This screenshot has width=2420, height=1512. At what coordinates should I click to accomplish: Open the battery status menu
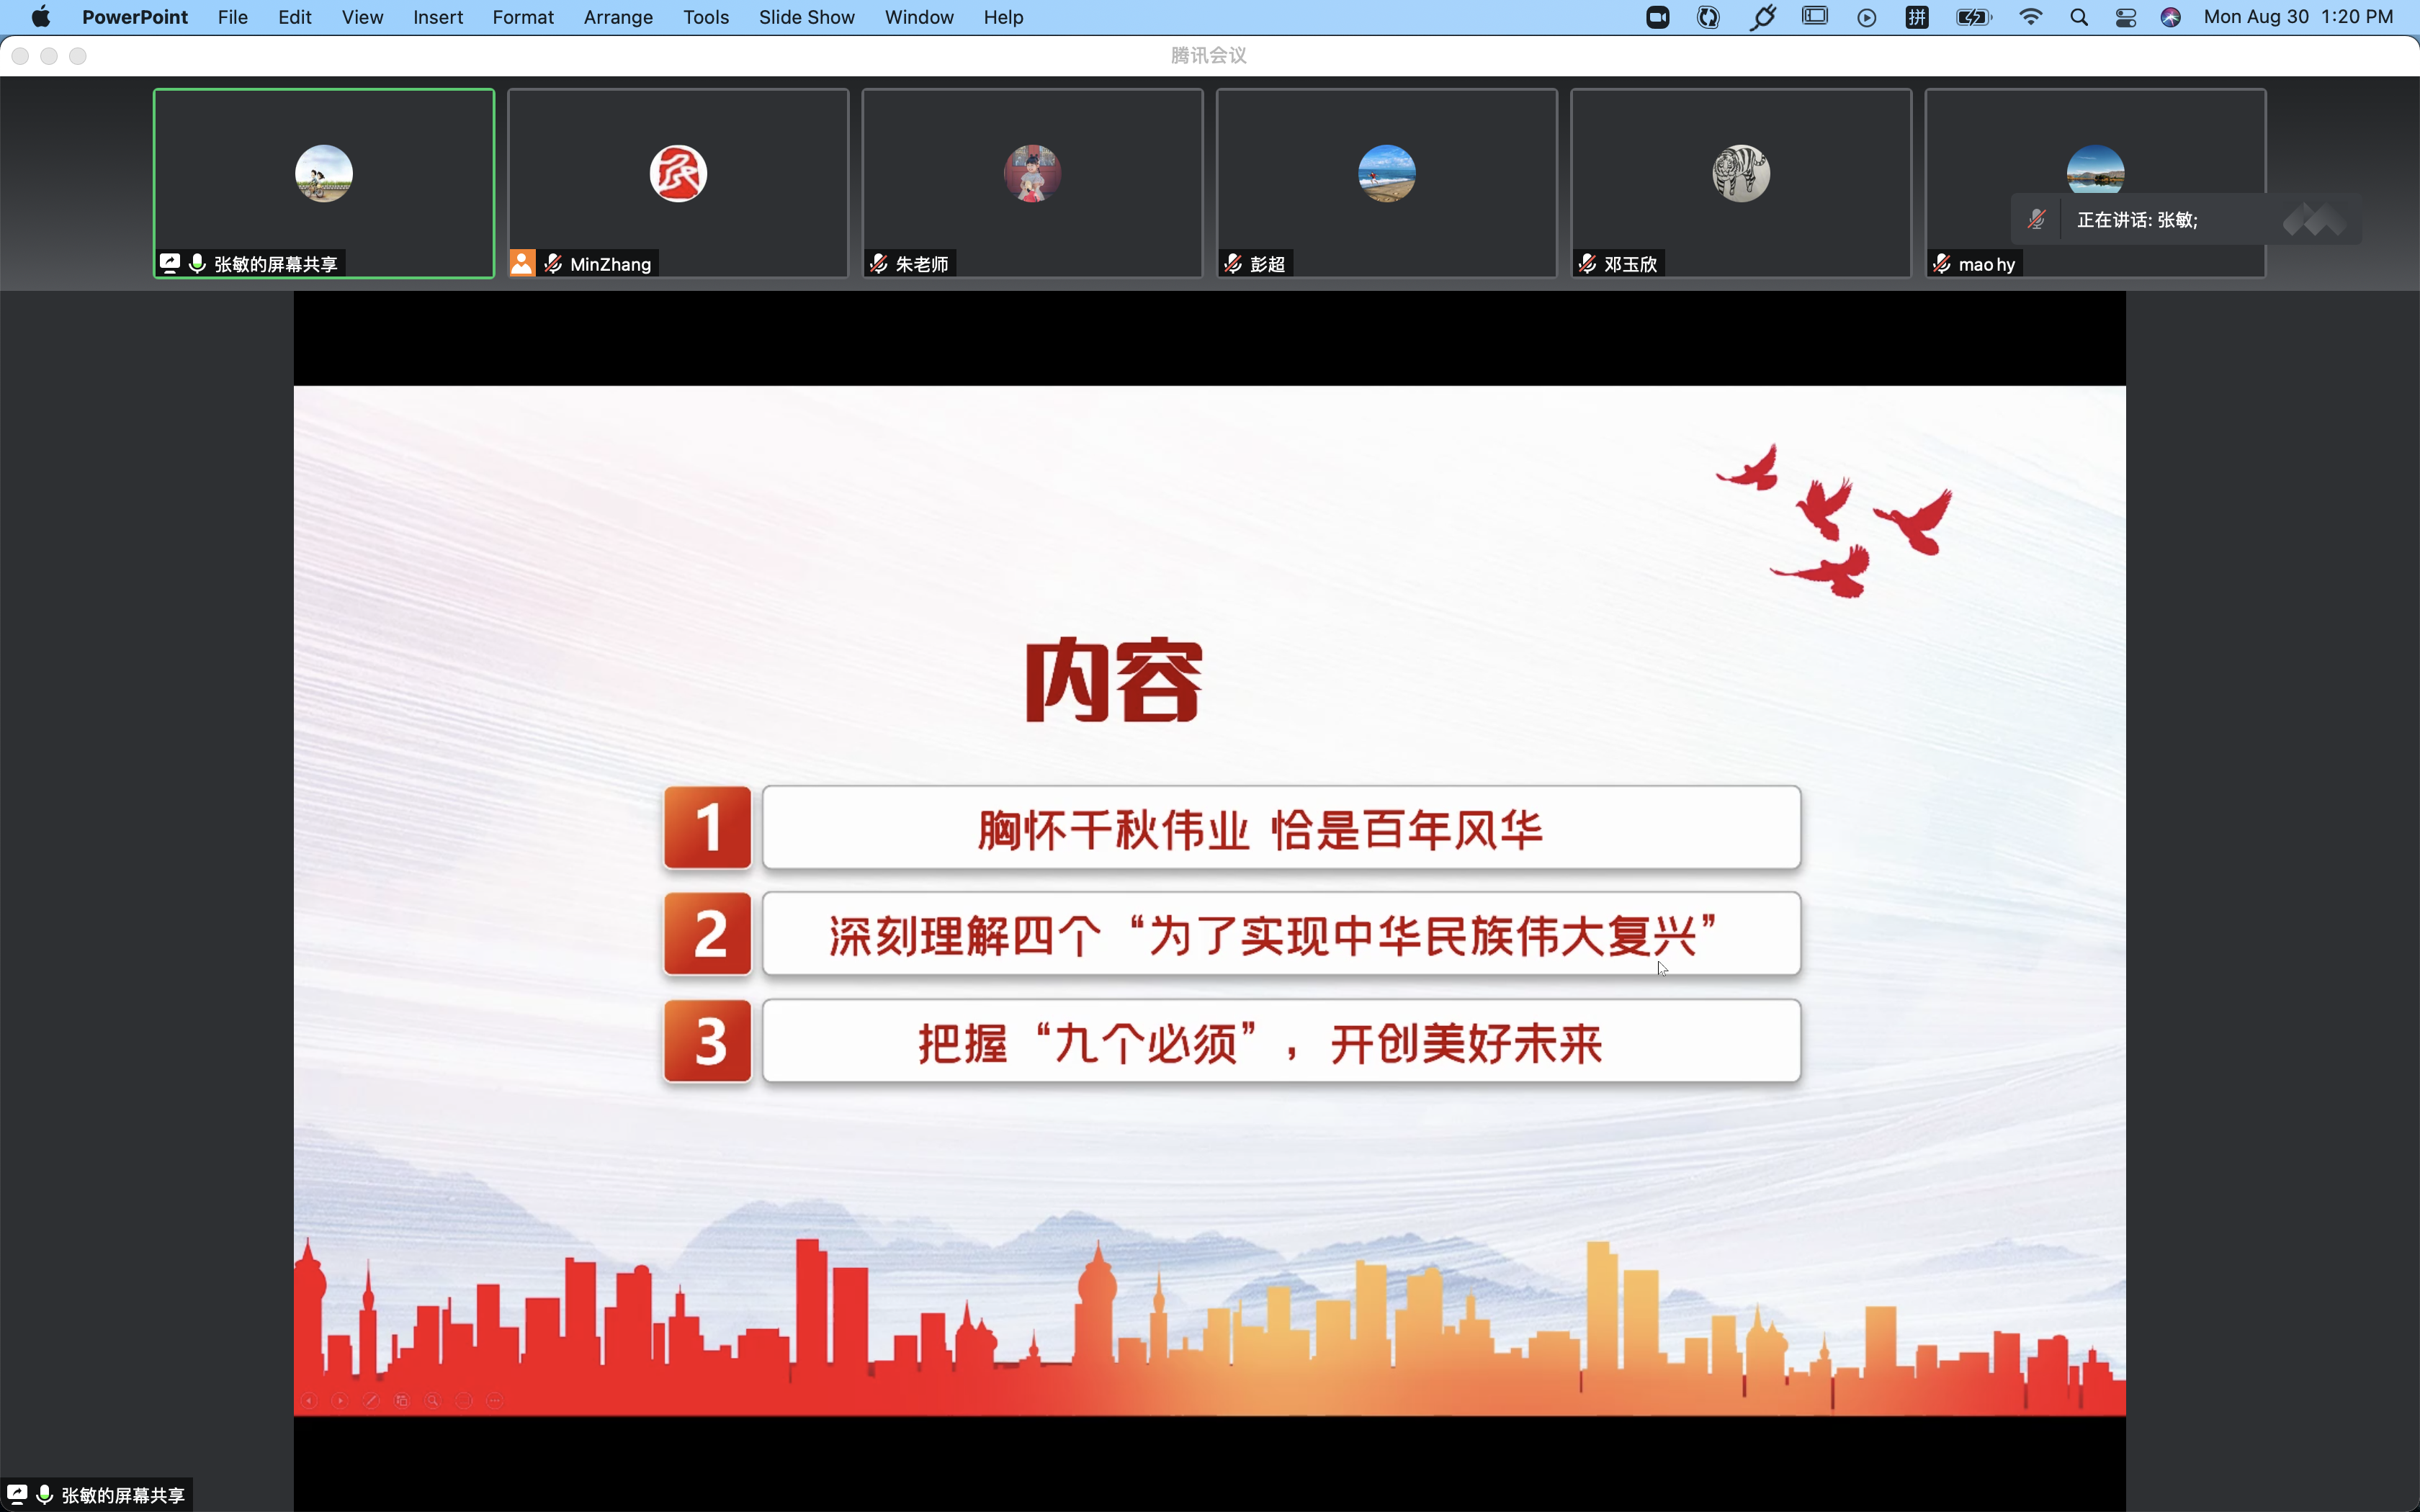tap(1973, 17)
